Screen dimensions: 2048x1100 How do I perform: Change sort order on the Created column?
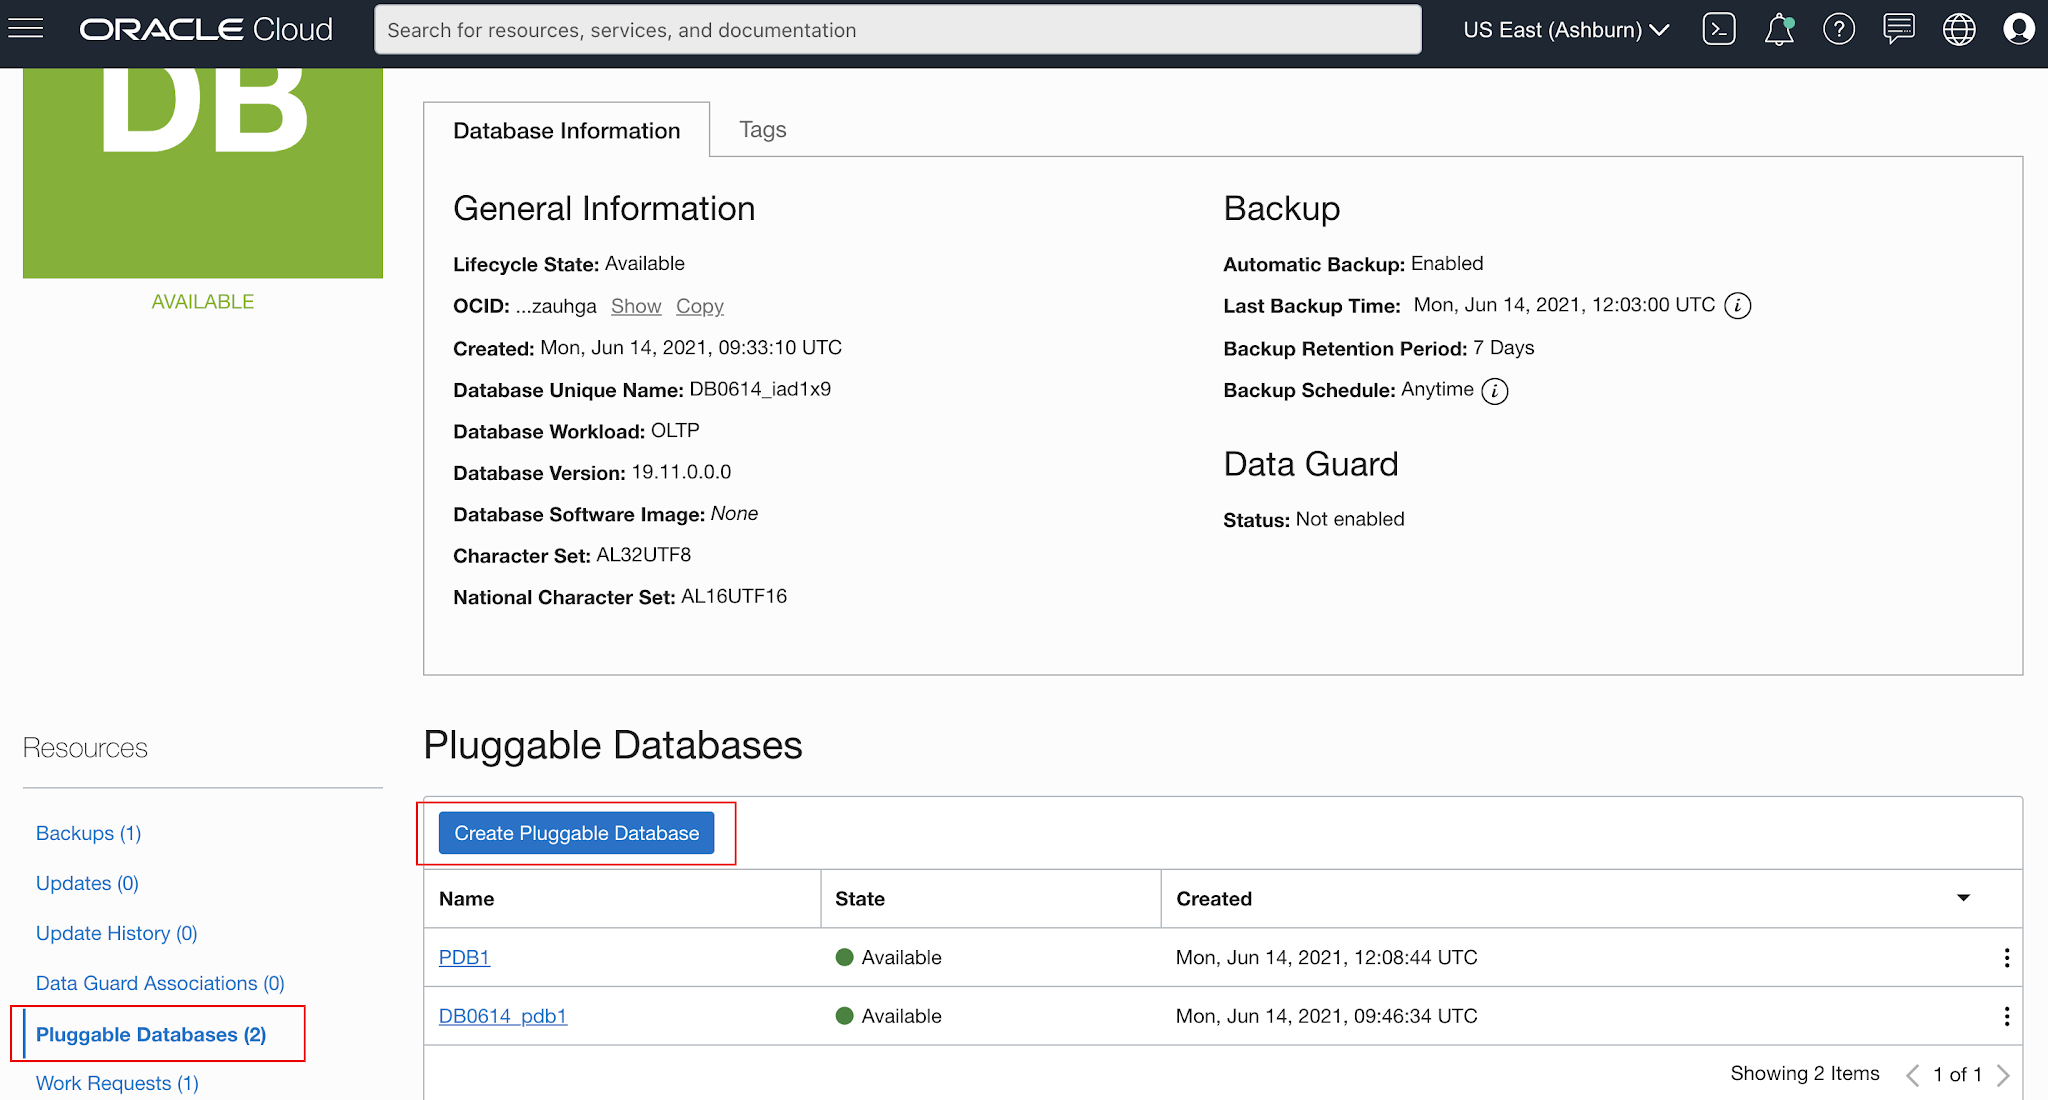[x=1965, y=898]
